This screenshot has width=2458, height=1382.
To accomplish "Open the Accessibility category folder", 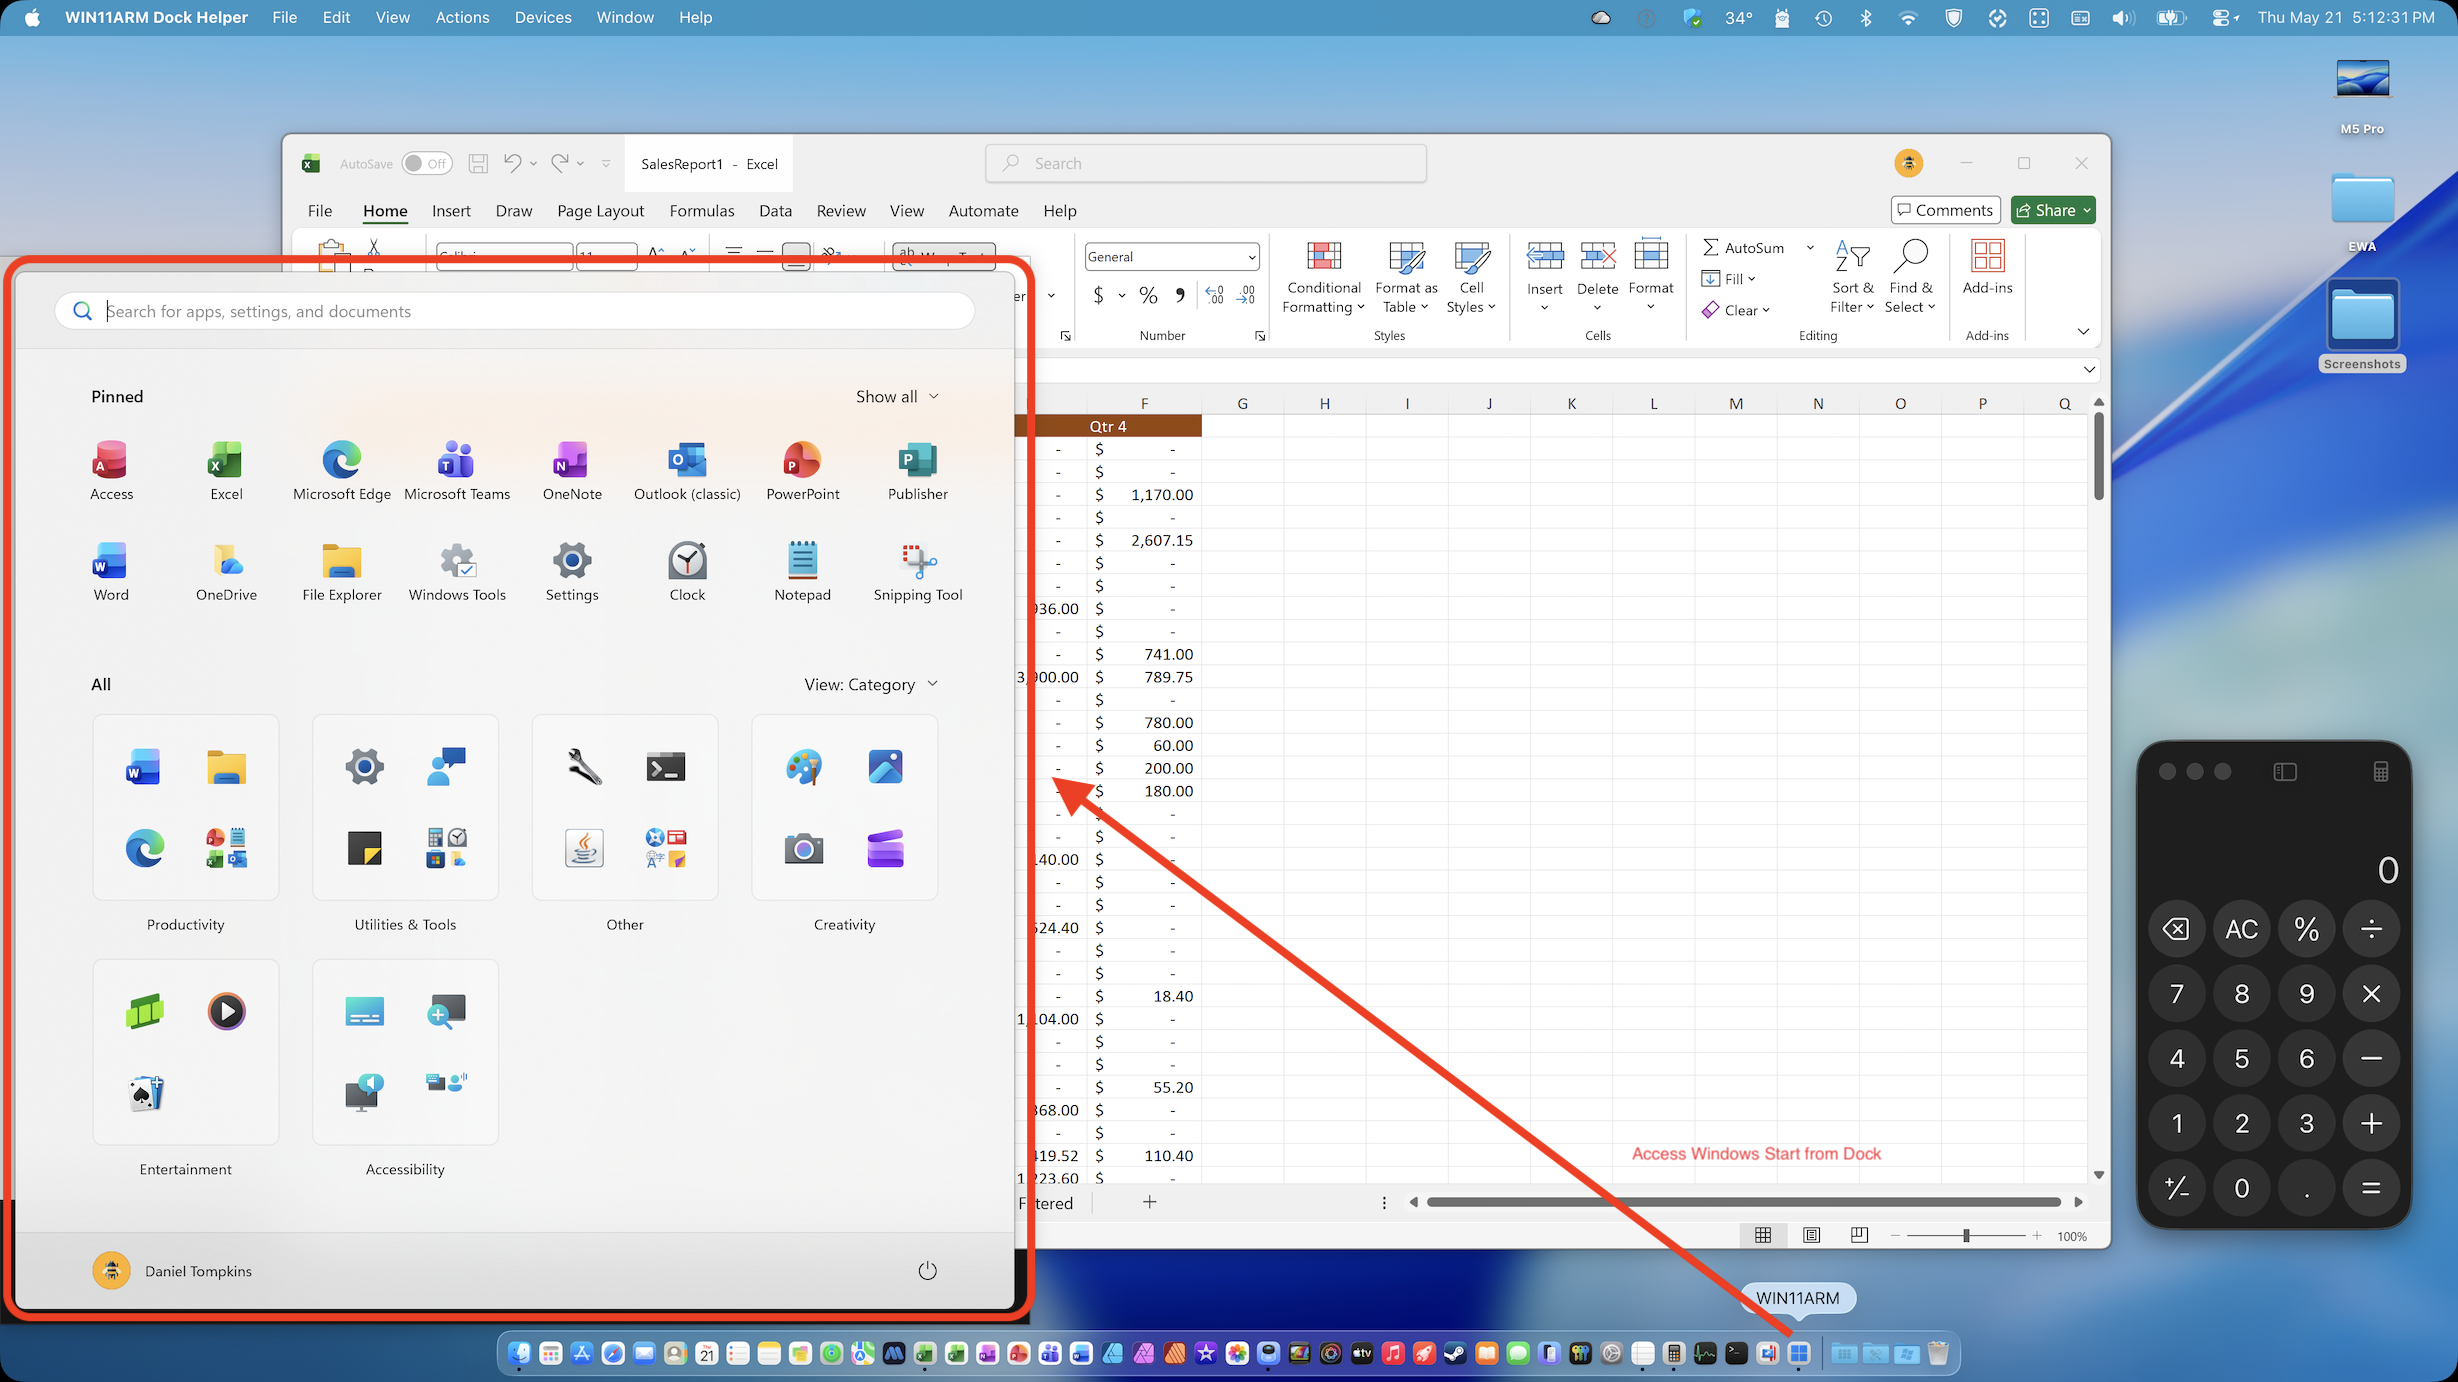I will point(405,1052).
